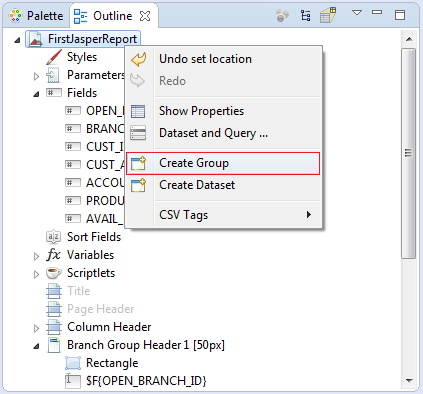Select the Rectangle element in outline

pyautogui.click(x=102, y=363)
